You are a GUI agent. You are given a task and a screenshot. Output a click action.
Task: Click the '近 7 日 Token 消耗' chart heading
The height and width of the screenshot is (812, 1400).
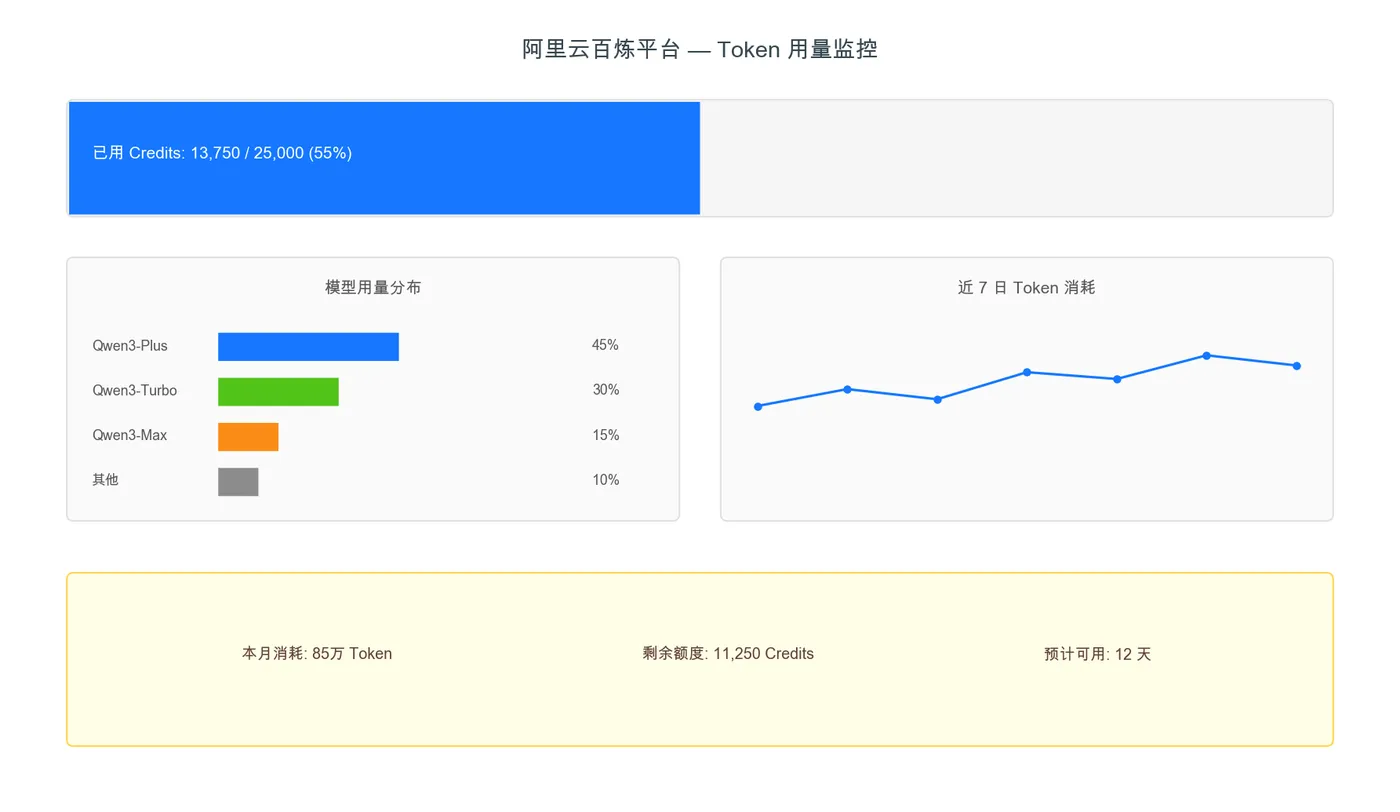1027,287
